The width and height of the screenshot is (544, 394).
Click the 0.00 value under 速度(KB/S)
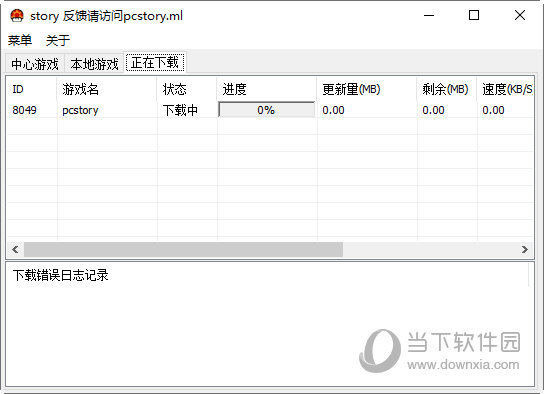click(493, 110)
